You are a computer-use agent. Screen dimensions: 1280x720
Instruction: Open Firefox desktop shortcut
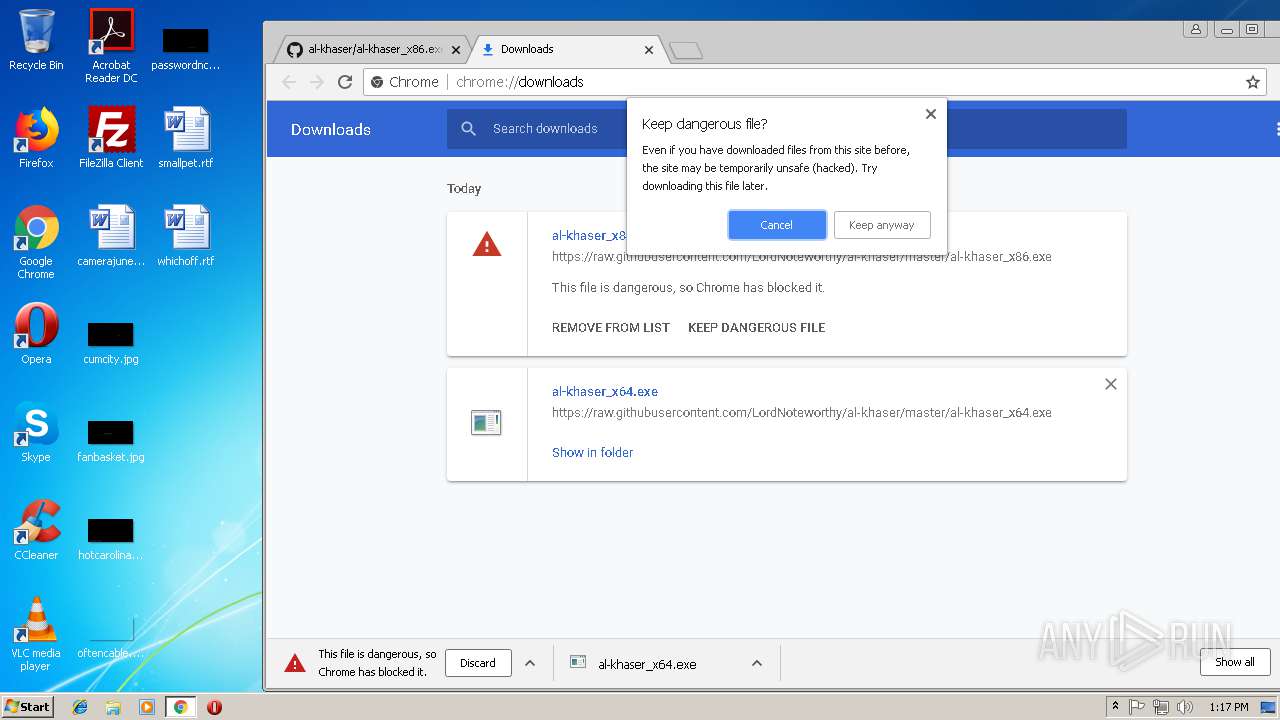[36, 138]
